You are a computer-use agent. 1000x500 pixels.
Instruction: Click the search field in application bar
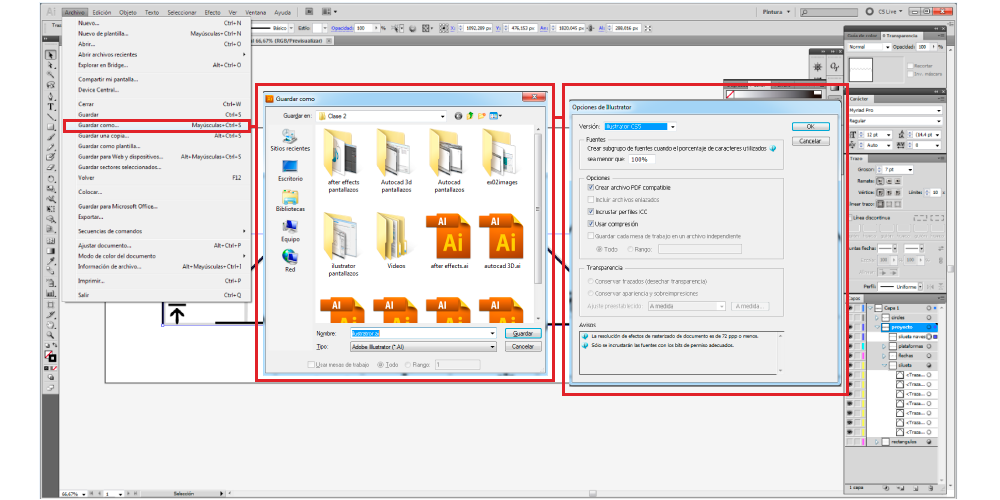pyautogui.click(x=829, y=11)
